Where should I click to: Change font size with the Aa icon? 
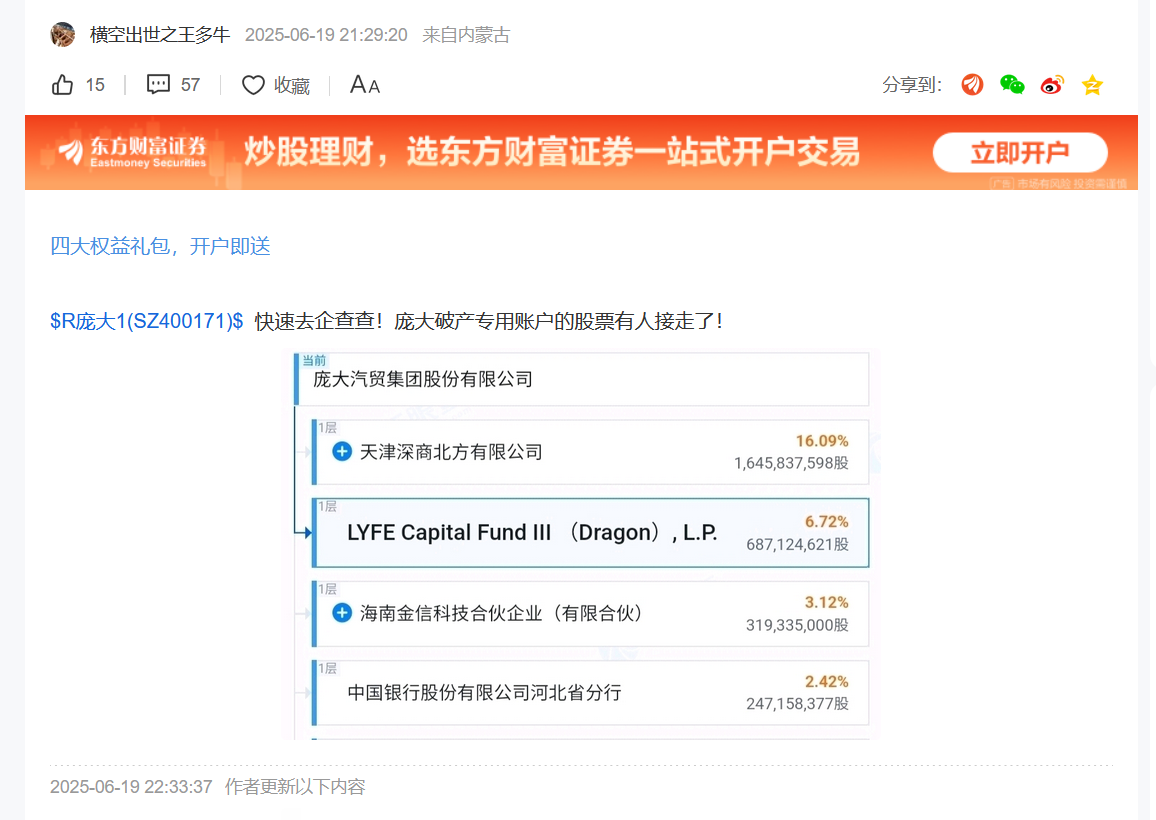coord(364,85)
